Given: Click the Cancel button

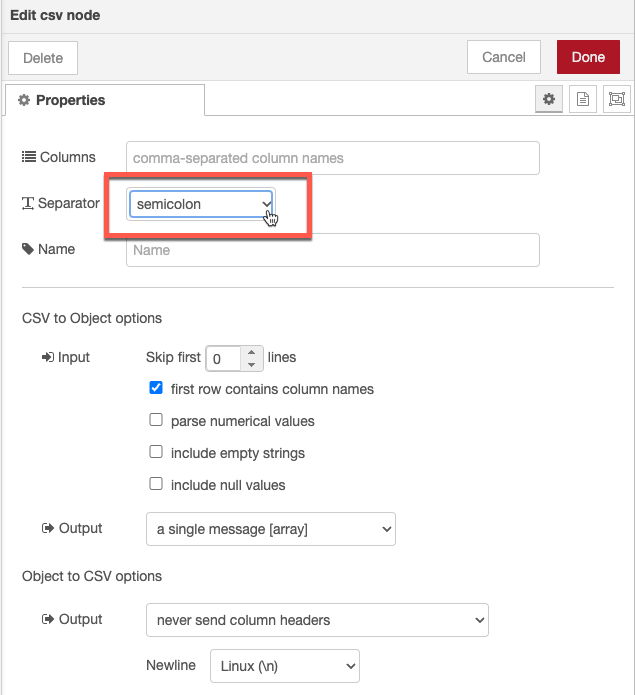Looking at the screenshot, I should click(x=504, y=57).
